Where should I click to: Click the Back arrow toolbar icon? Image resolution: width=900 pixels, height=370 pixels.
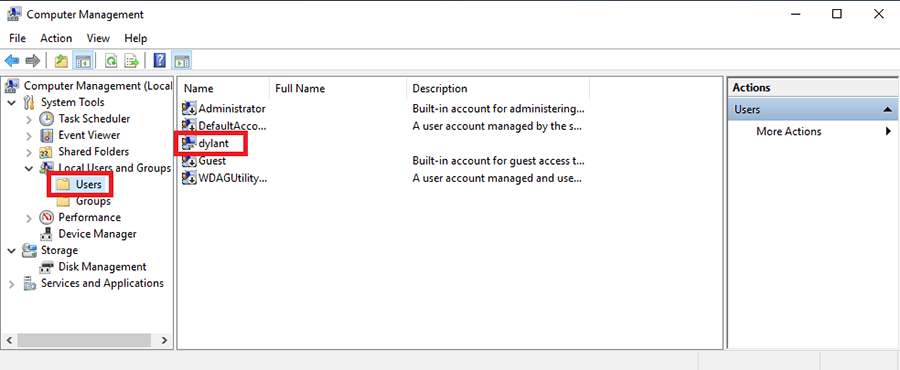(x=12, y=61)
